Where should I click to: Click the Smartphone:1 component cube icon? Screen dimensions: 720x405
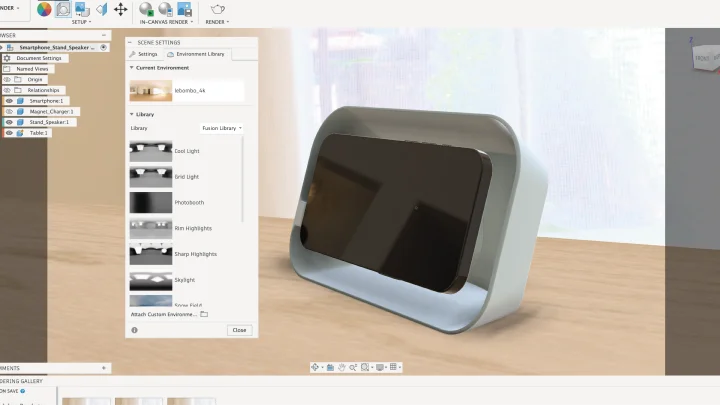tap(20, 101)
